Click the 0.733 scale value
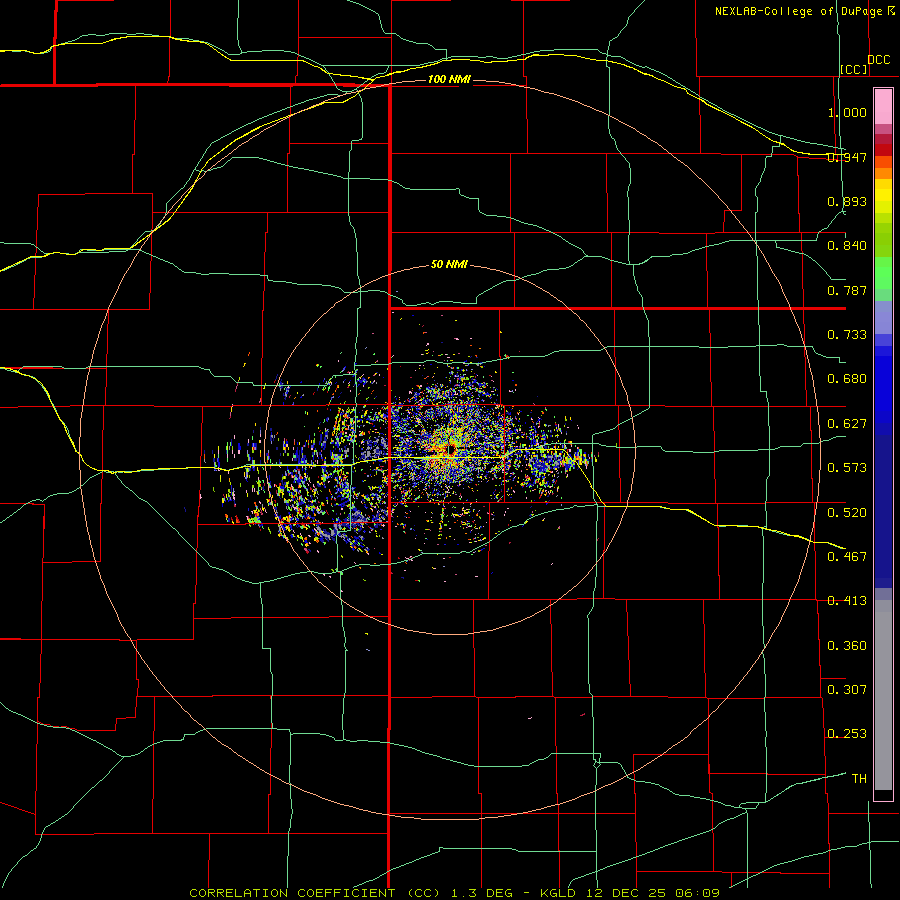 pyautogui.click(x=847, y=335)
